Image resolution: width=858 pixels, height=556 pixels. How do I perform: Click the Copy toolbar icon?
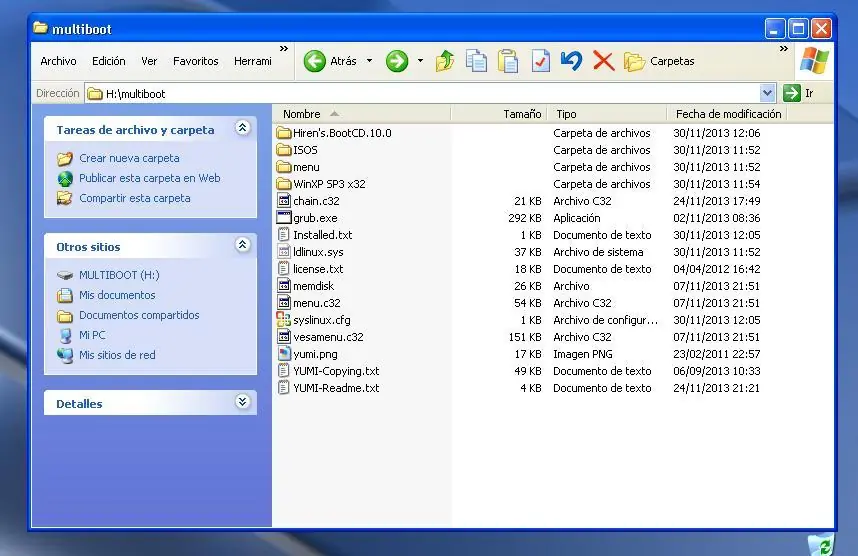(476, 61)
